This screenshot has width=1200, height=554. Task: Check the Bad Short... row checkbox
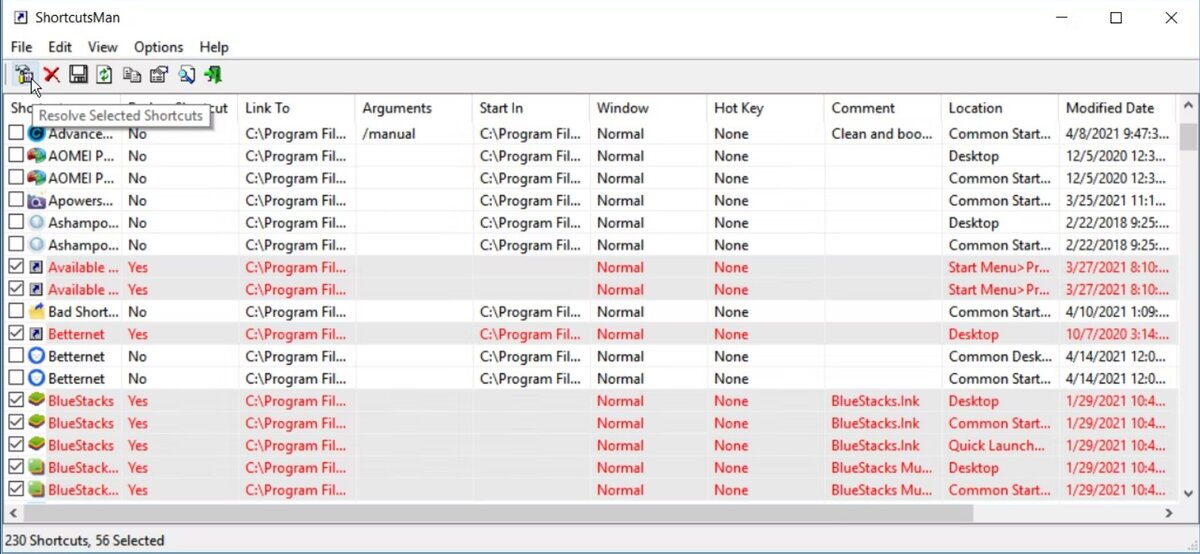16,312
